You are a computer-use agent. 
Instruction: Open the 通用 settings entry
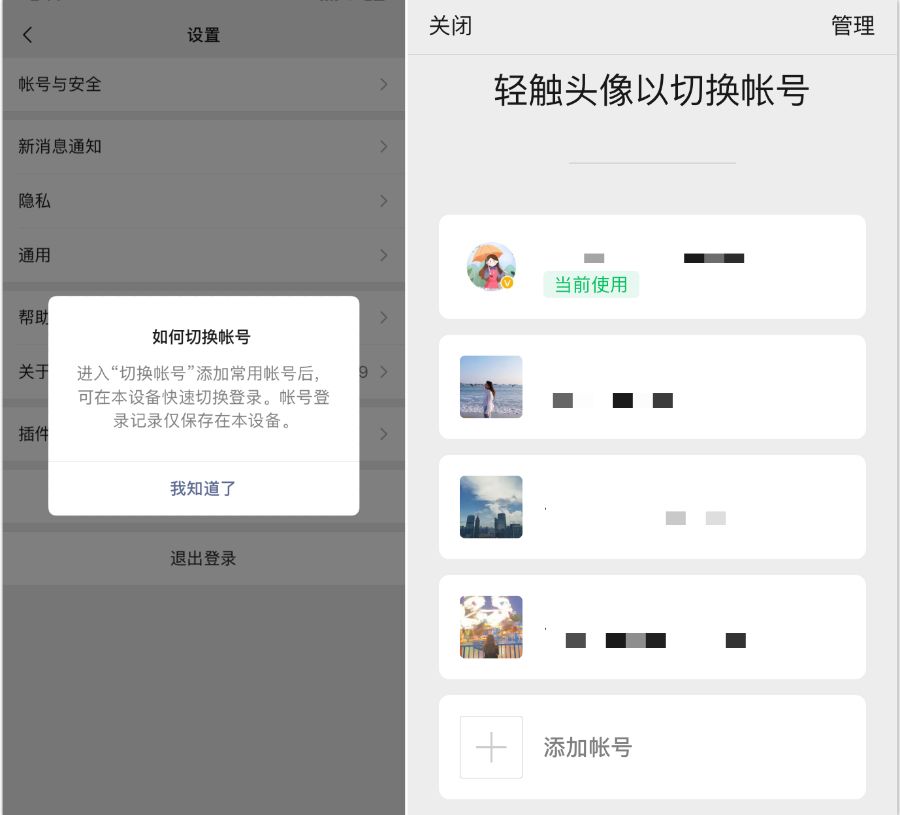203,255
